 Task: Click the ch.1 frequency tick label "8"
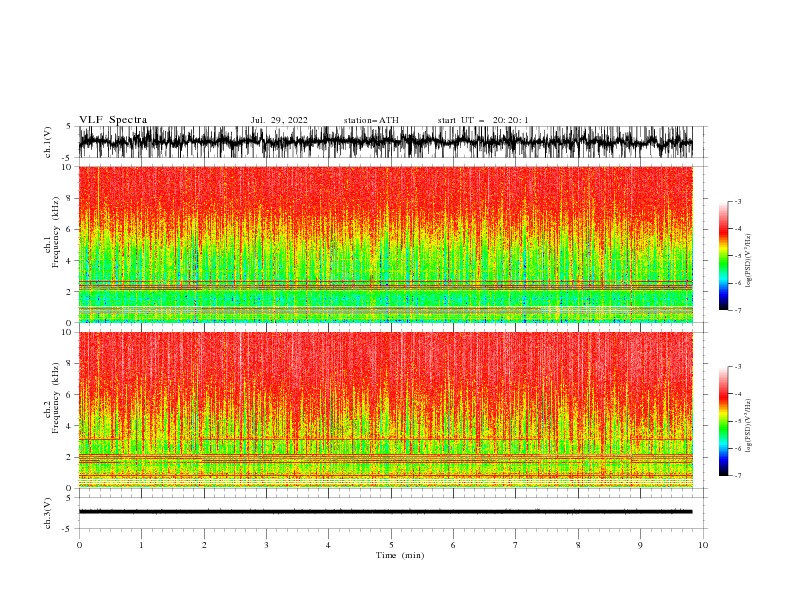70,198
